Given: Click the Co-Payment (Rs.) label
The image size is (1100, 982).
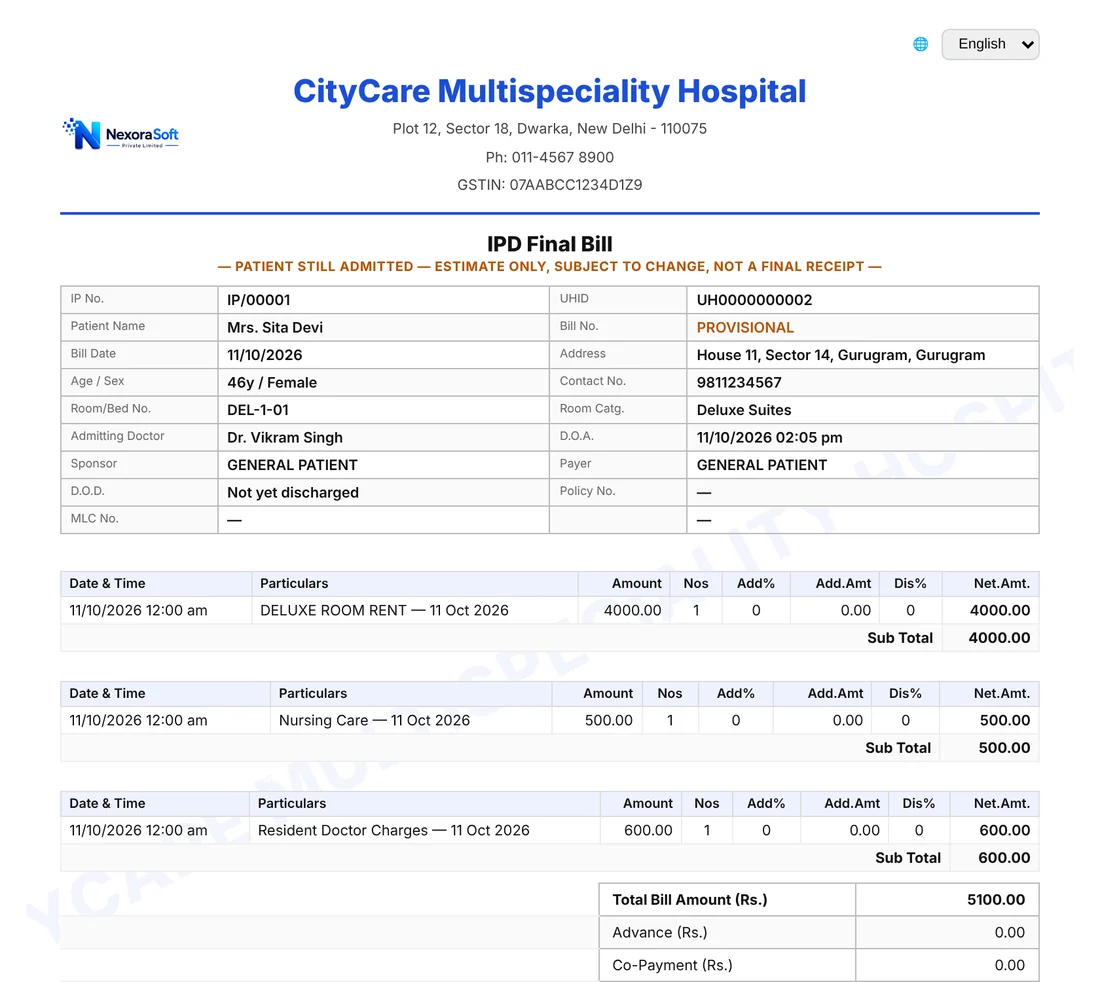Looking at the screenshot, I should tap(672, 965).
